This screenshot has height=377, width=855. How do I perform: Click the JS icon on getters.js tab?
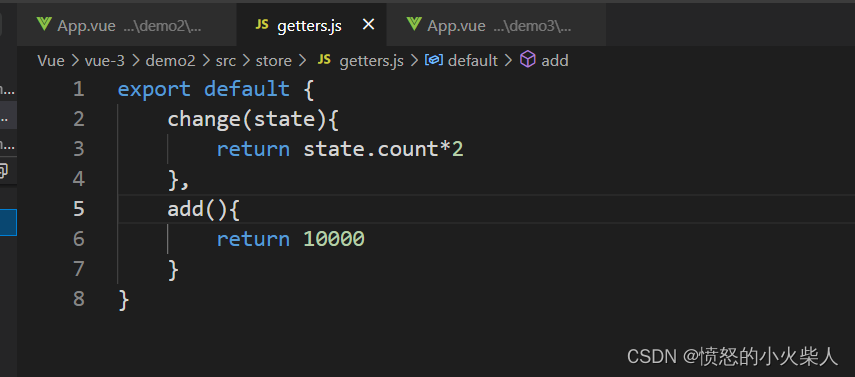tap(262, 25)
